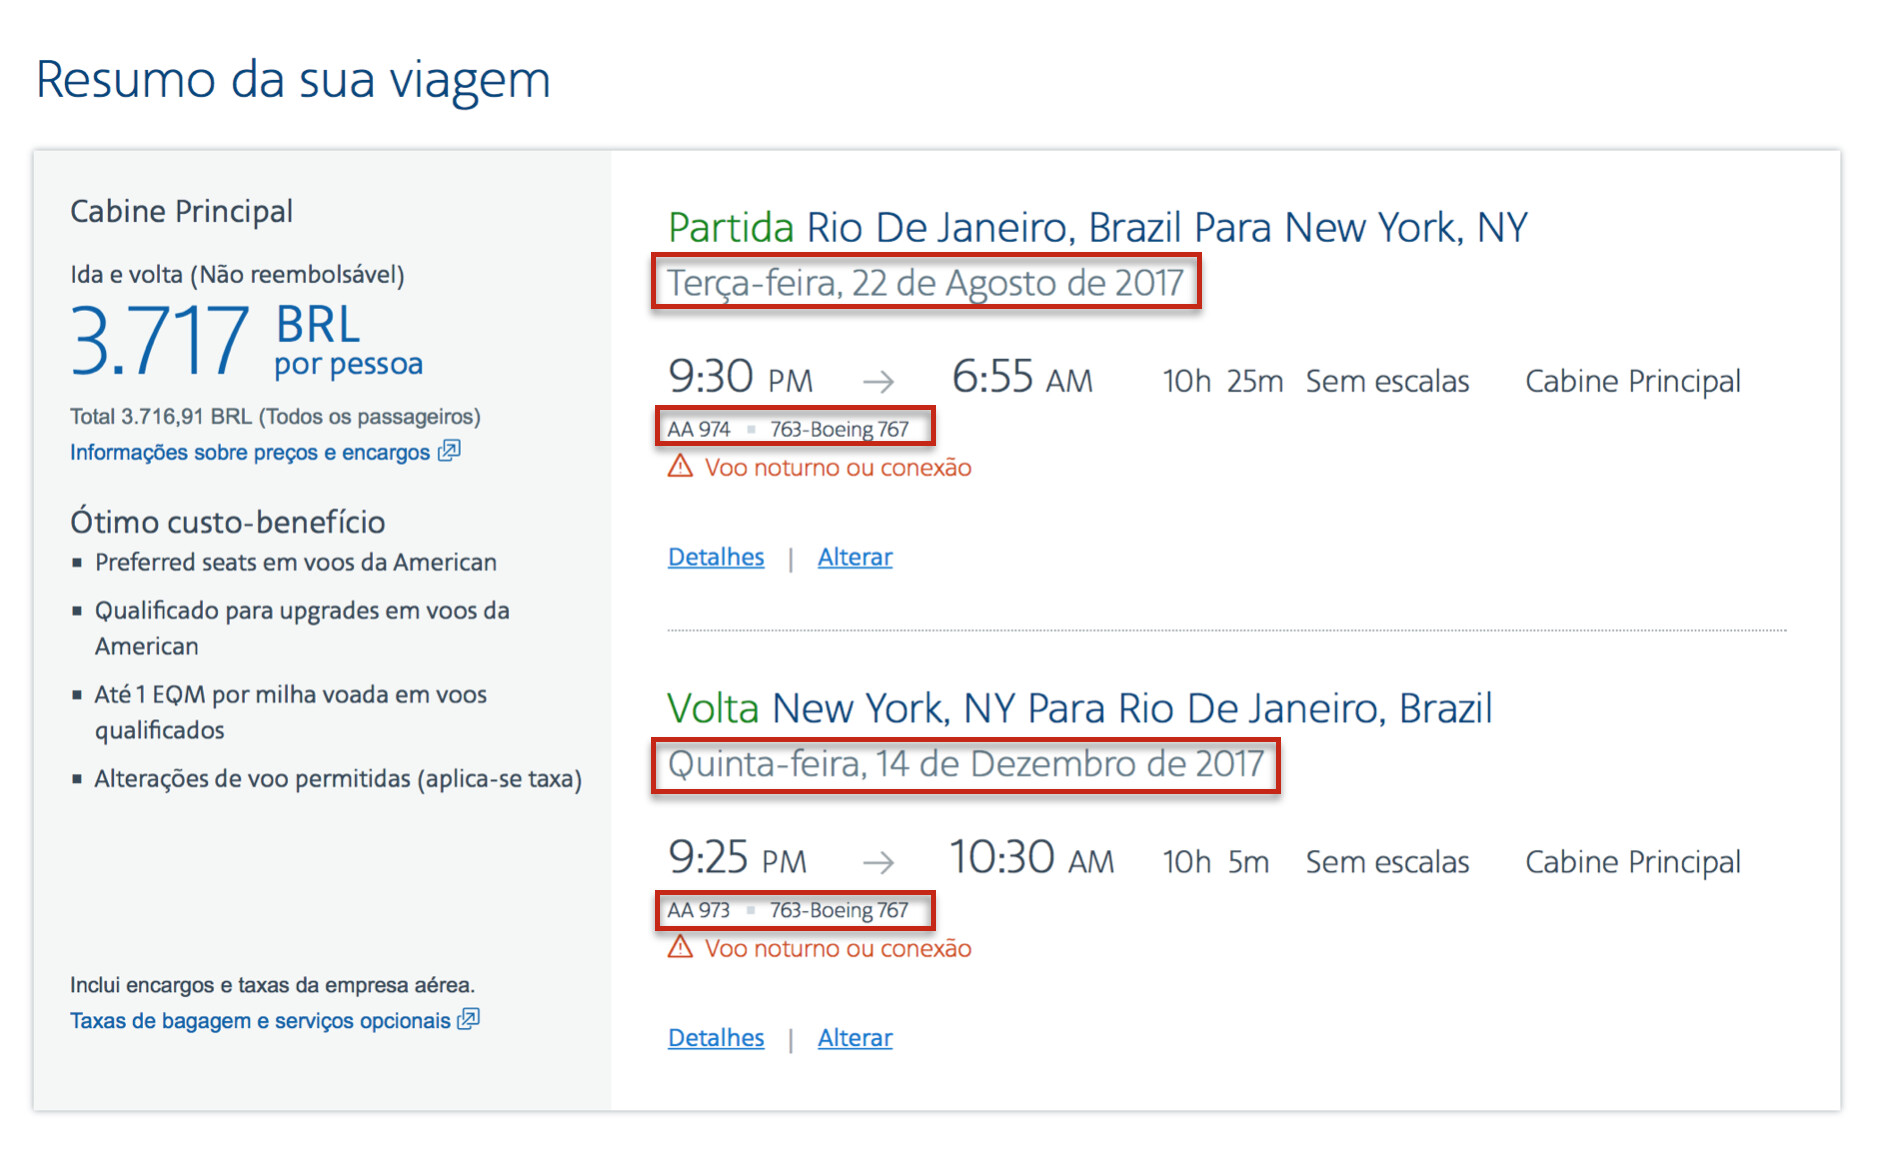The image size is (1882, 1160).
Task: Click external link icon beside Taxas de bagagem
Action: point(469,1019)
